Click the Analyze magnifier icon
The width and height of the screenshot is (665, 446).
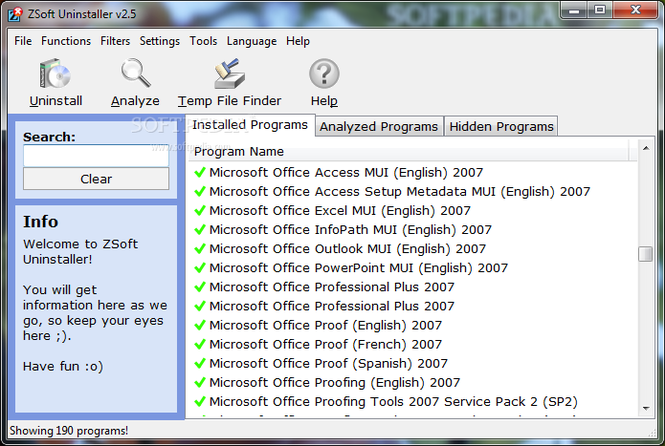coord(135,76)
